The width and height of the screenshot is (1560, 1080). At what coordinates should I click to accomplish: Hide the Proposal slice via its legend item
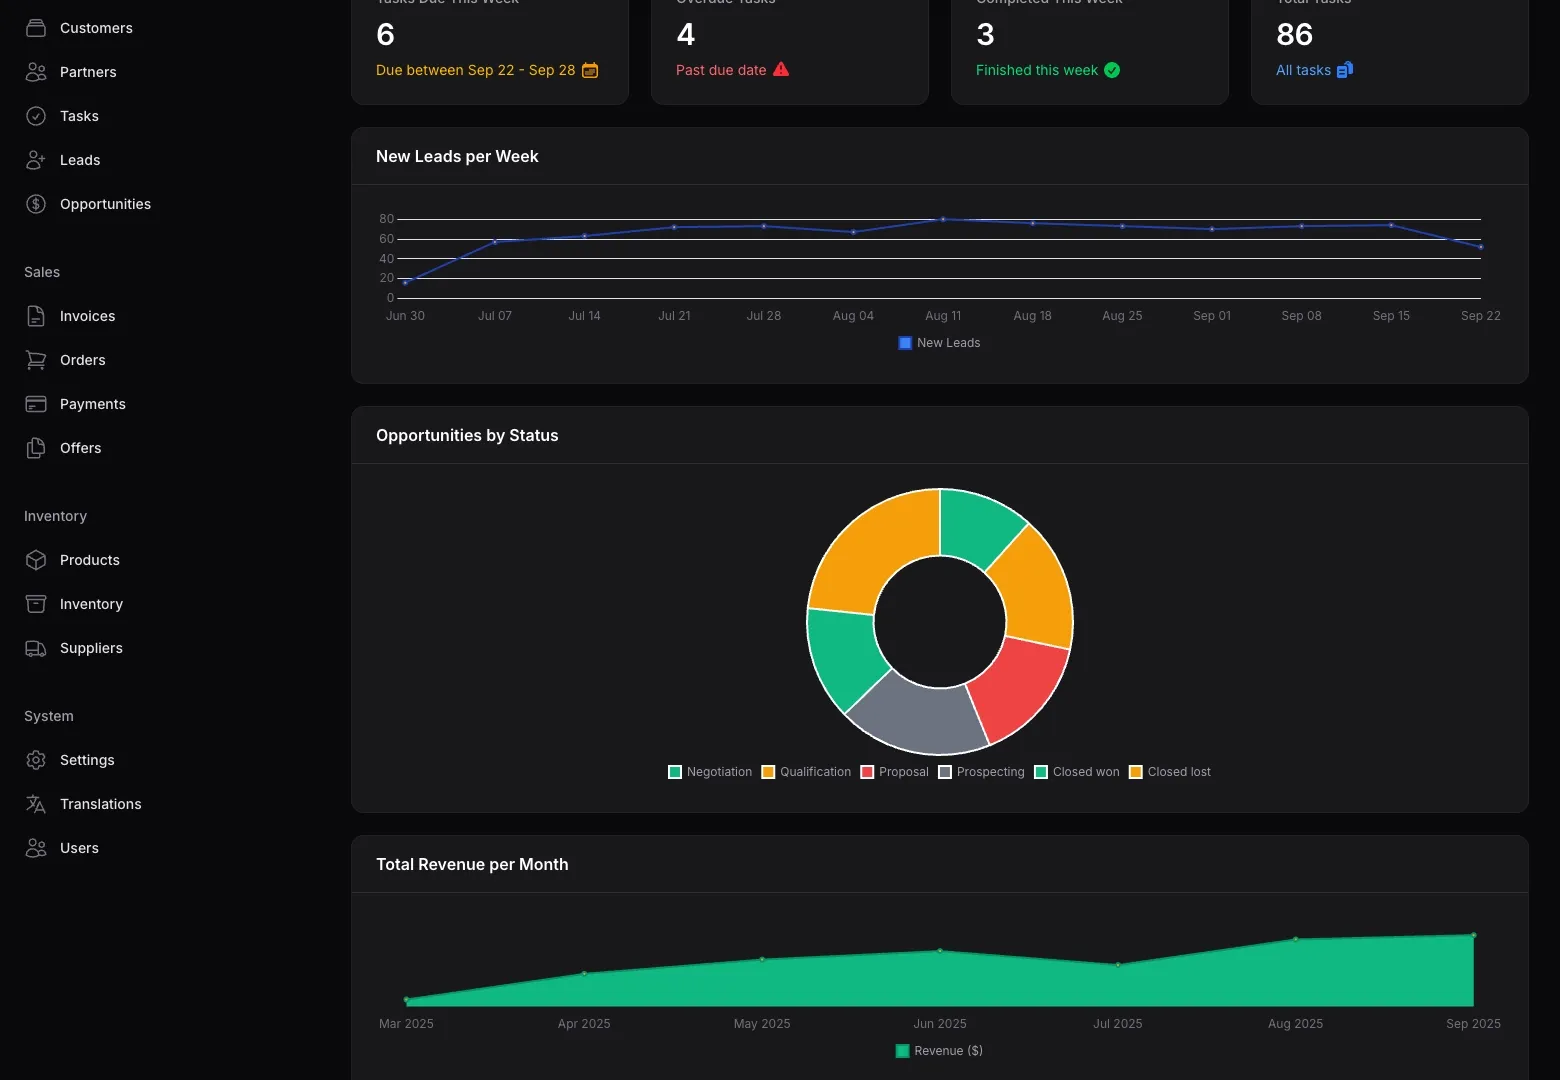[895, 771]
